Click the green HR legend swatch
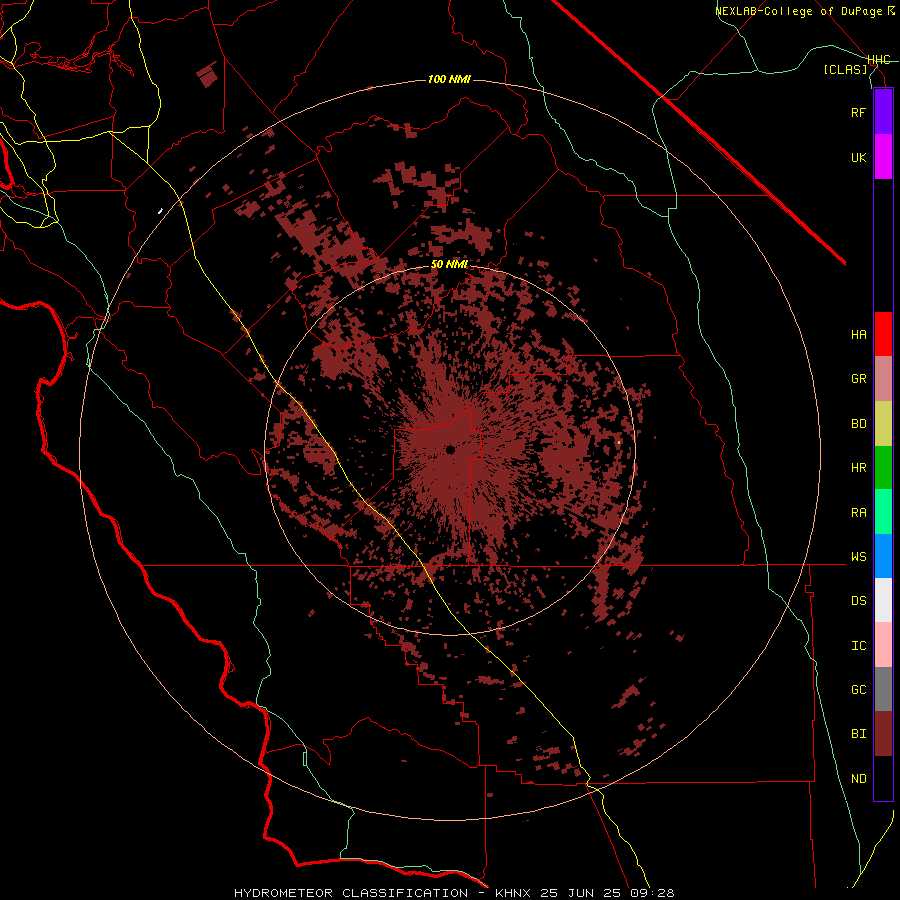Viewport: 900px width, 900px height. coord(883,468)
